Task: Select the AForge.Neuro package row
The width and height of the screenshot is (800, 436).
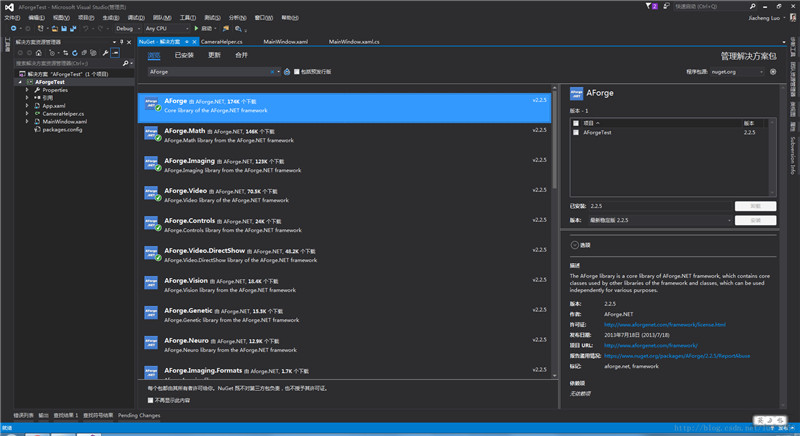Action: pos(344,345)
